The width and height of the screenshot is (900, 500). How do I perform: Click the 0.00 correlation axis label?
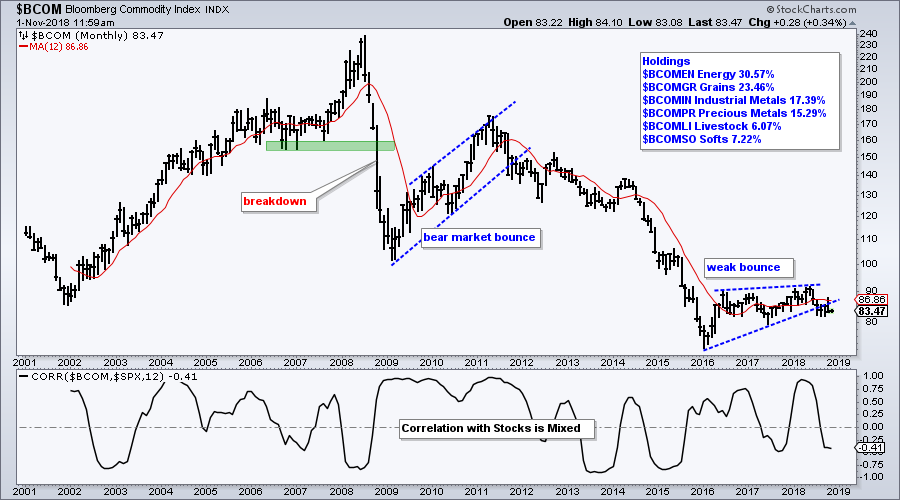coord(872,427)
